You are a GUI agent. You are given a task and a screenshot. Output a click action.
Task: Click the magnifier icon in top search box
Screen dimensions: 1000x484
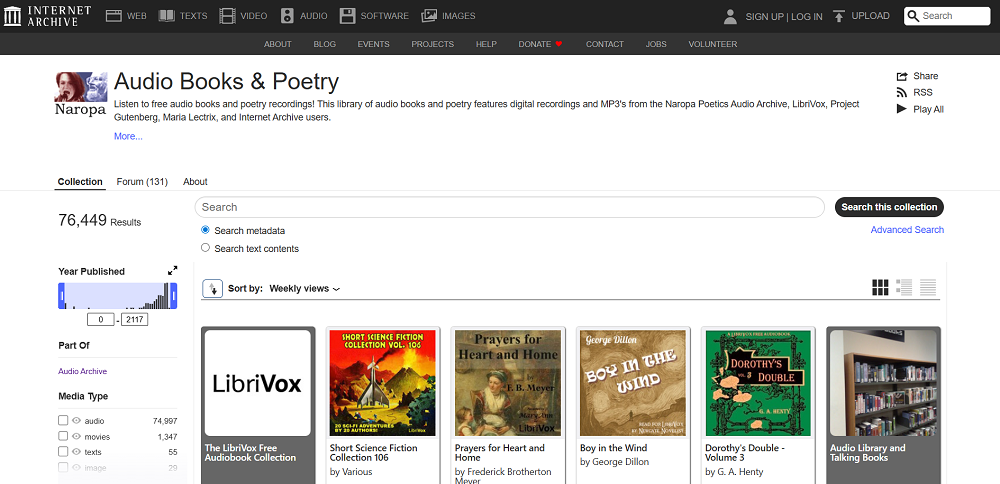pyautogui.click(x=913, y=16)
